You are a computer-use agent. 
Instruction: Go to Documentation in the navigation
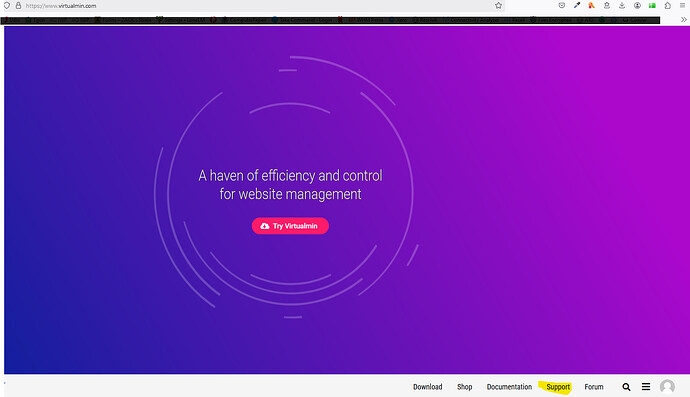point(509,387)
